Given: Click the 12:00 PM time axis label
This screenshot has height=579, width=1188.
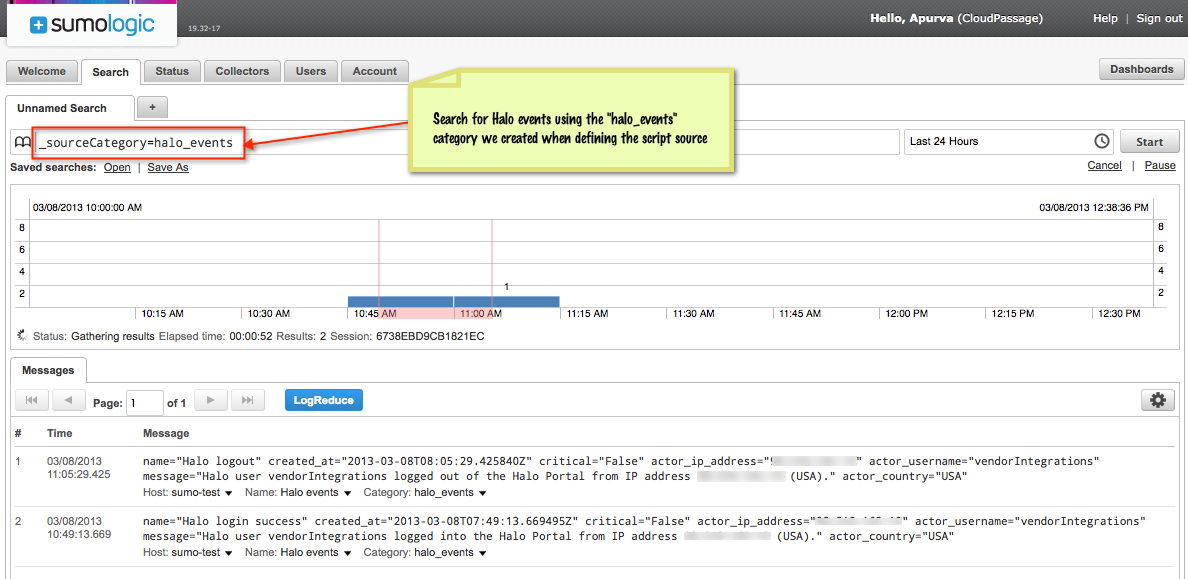Looking at the screenshot, I should 907,313.
